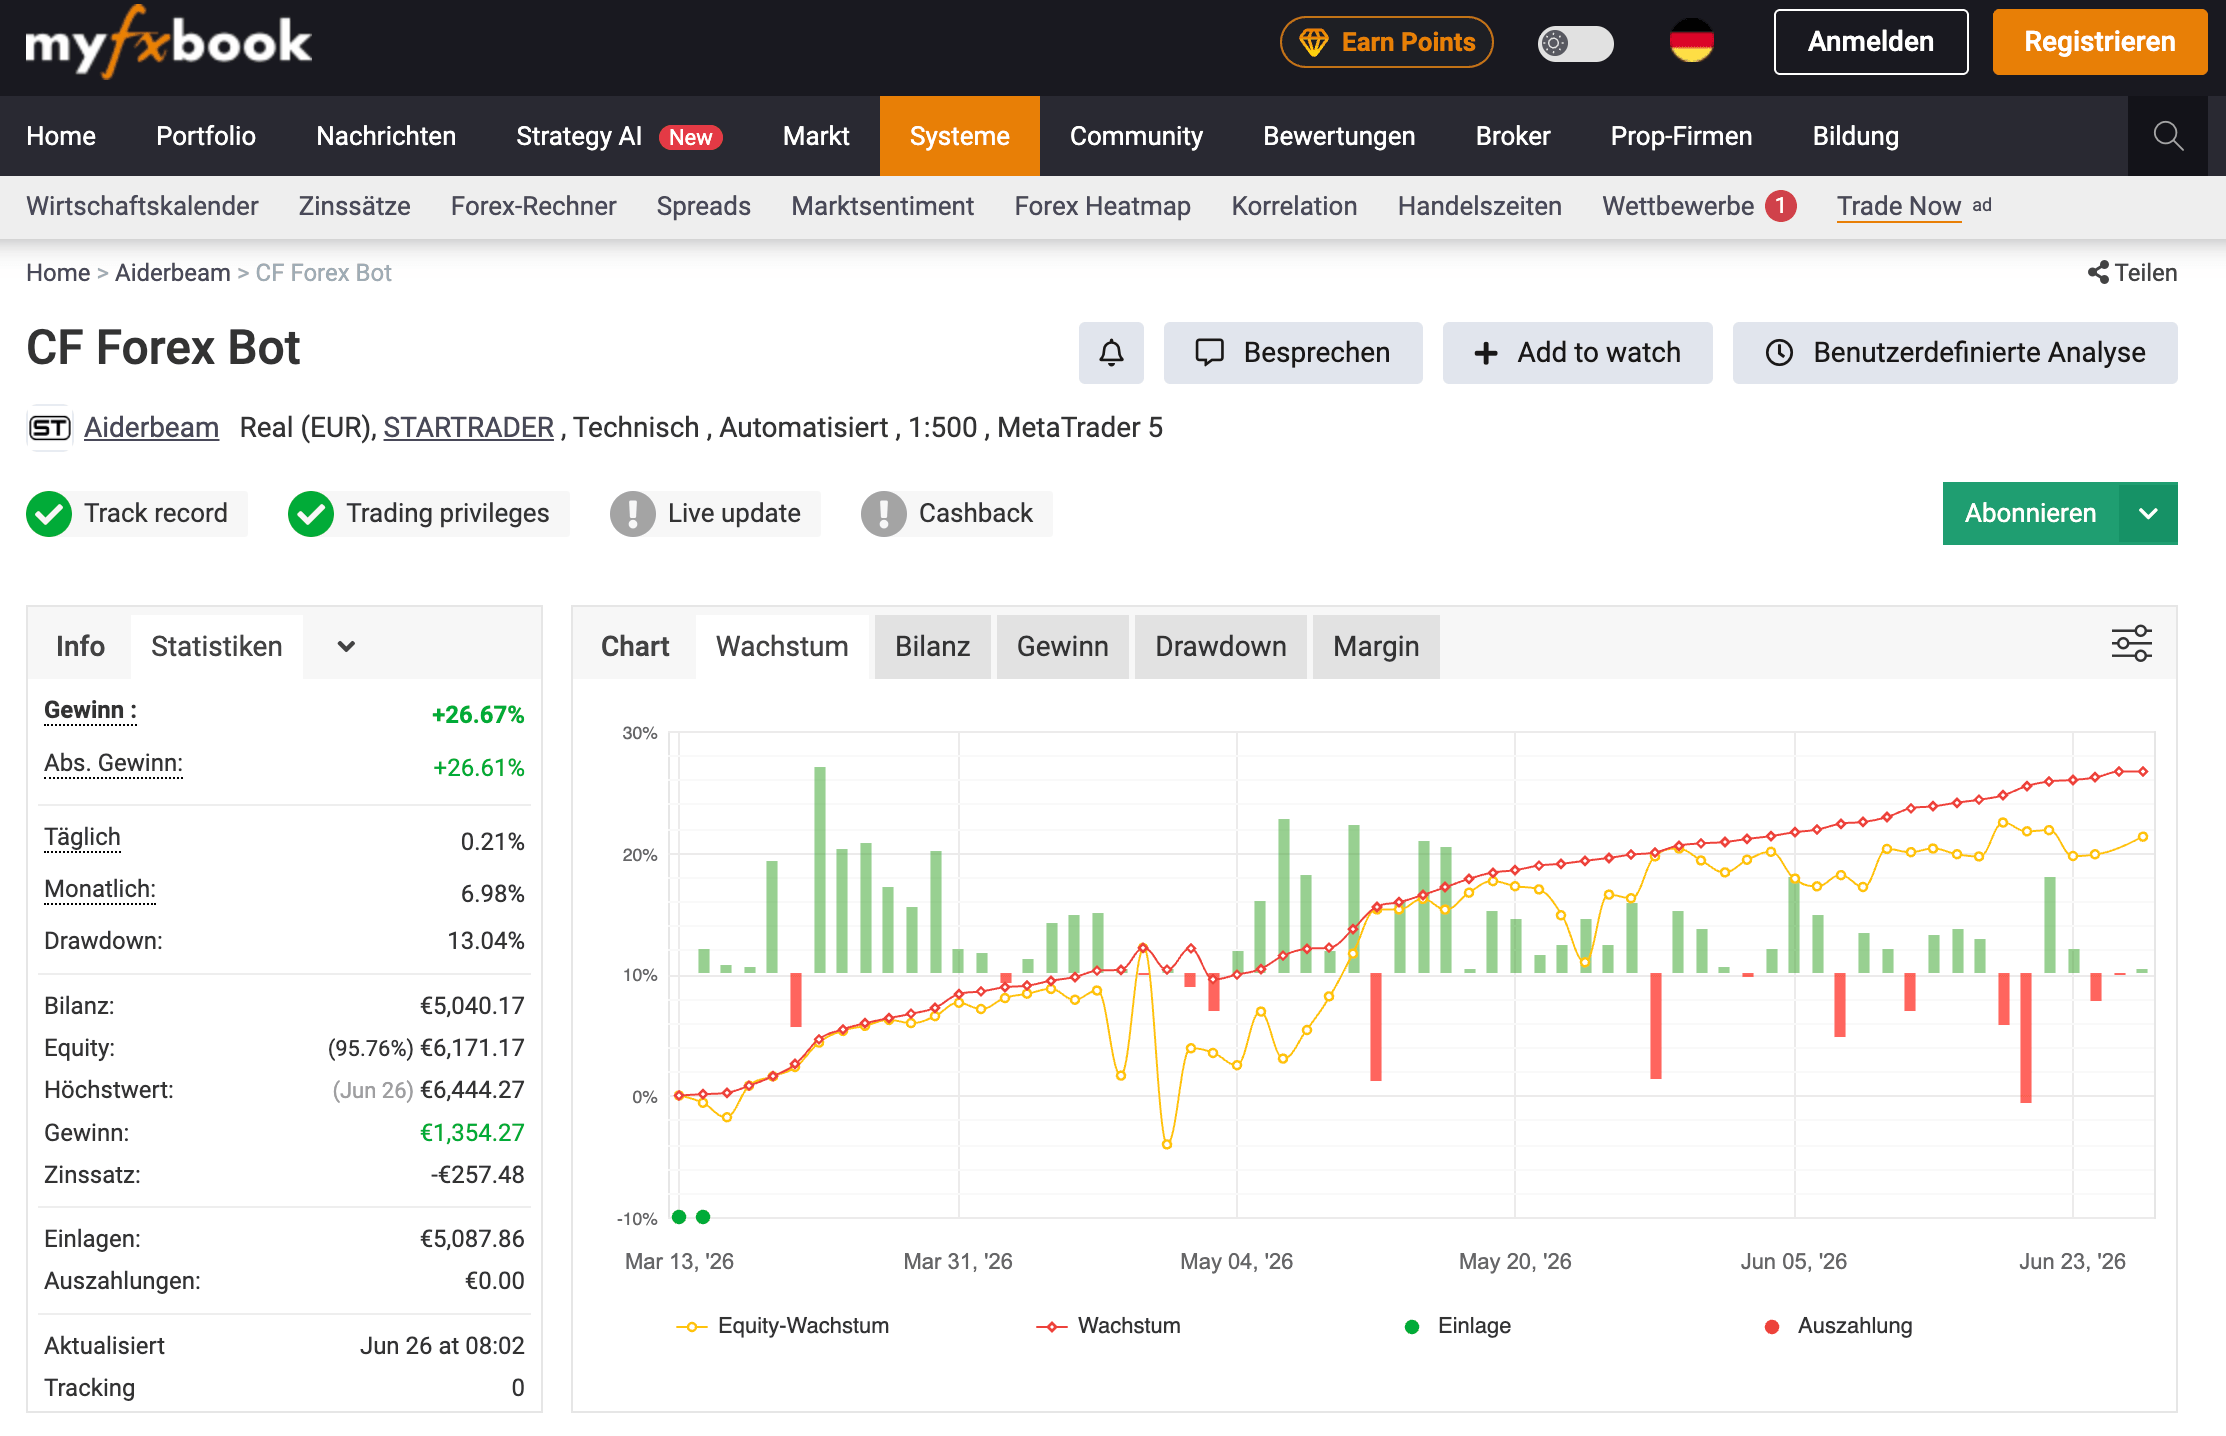Viewport: 2226px width, 1436px height.
Task: Click the search magnifier icon
Action: (2167, 136)
